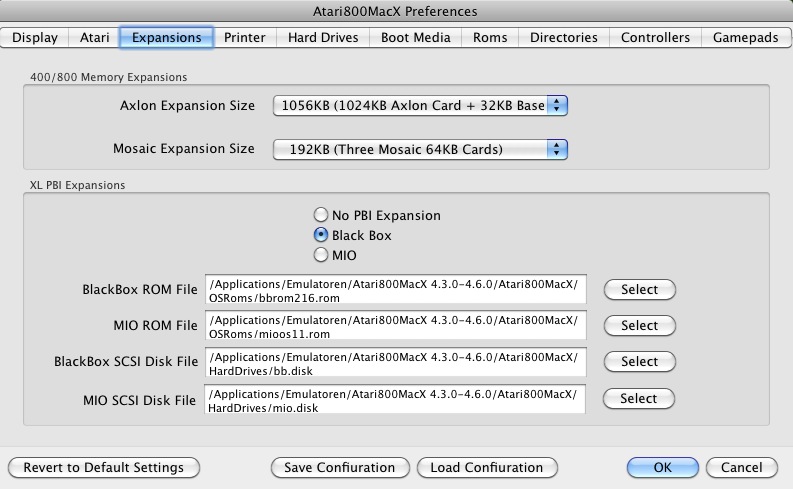Go to the Printer tab
The height and width of the screenshot is (489, 793).
(245, 37)
